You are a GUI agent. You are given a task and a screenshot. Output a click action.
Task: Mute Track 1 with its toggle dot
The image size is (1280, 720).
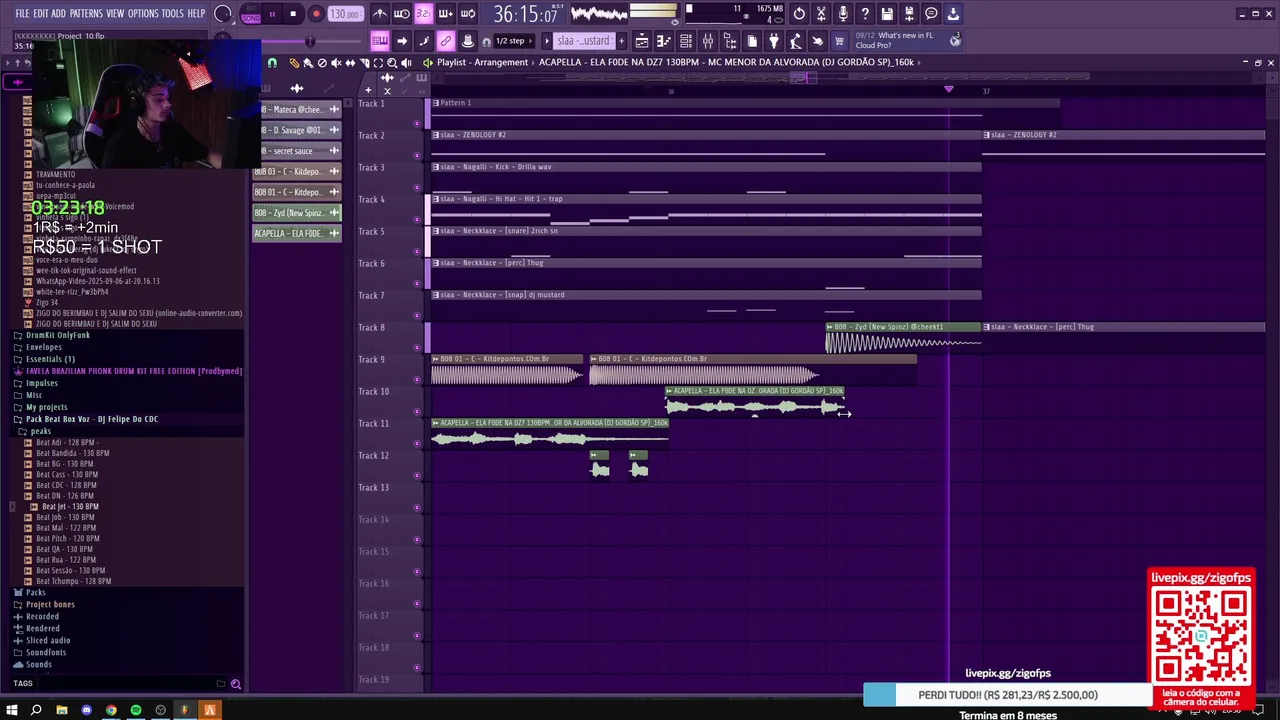coord(417,123)
